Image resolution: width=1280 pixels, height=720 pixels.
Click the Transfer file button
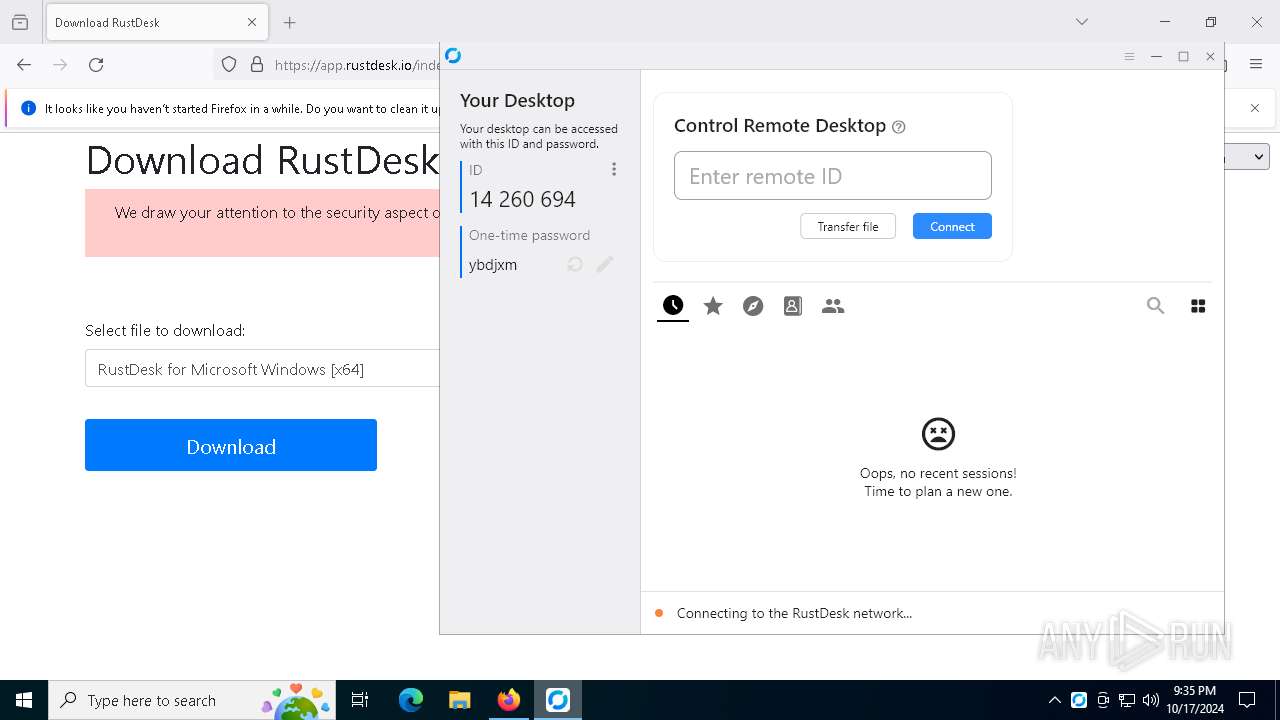[848, 226]
